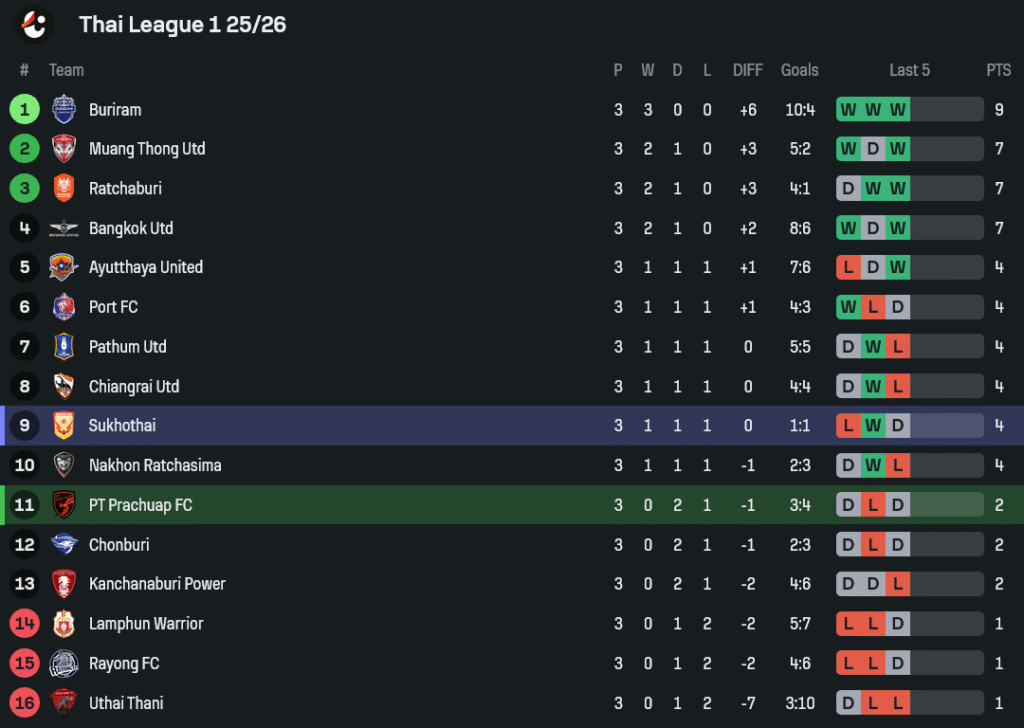Click the Thai League 1 logo icon

point(35,24)
